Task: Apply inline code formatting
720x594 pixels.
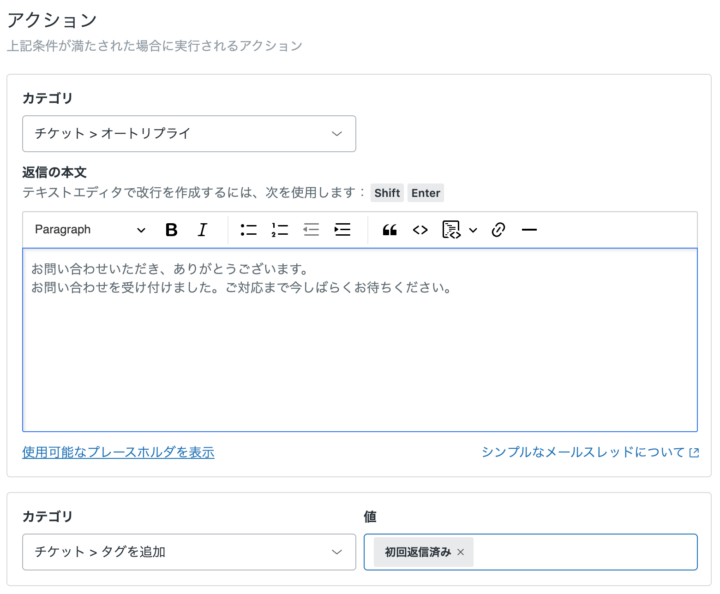Action: tap(420, 230)
